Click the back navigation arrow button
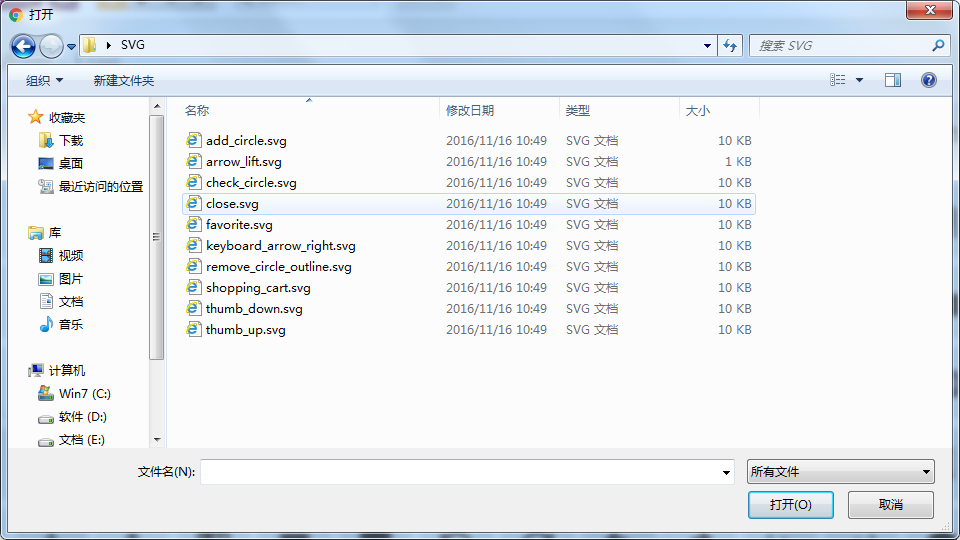The image size is (960, 540). coord(24,46)
